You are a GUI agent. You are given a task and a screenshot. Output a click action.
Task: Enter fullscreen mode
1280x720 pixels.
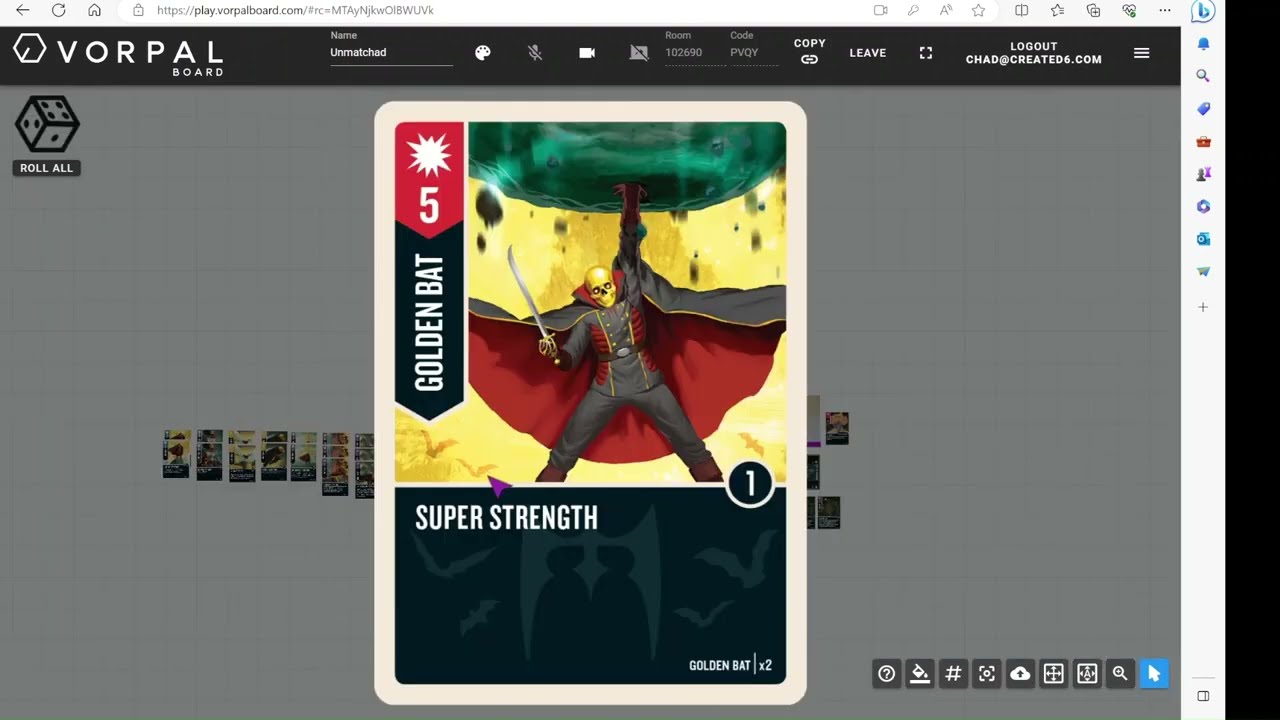click(x=926, y=53)
